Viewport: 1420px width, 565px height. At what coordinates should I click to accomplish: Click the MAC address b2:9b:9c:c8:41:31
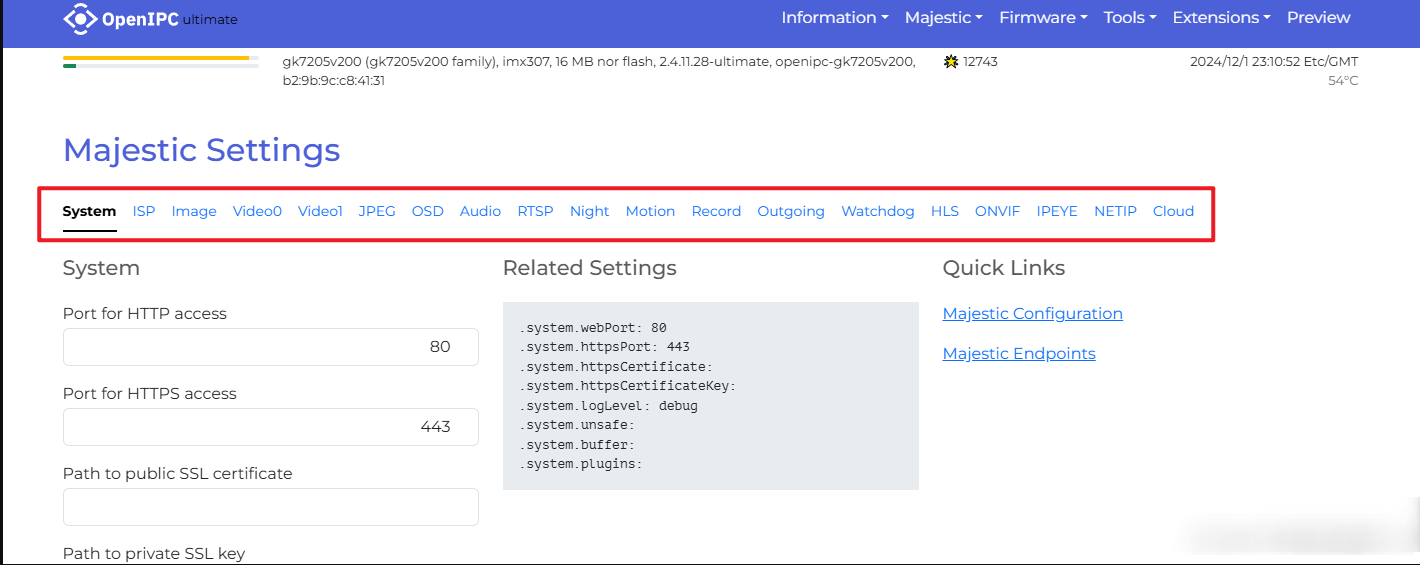[334, 81]
